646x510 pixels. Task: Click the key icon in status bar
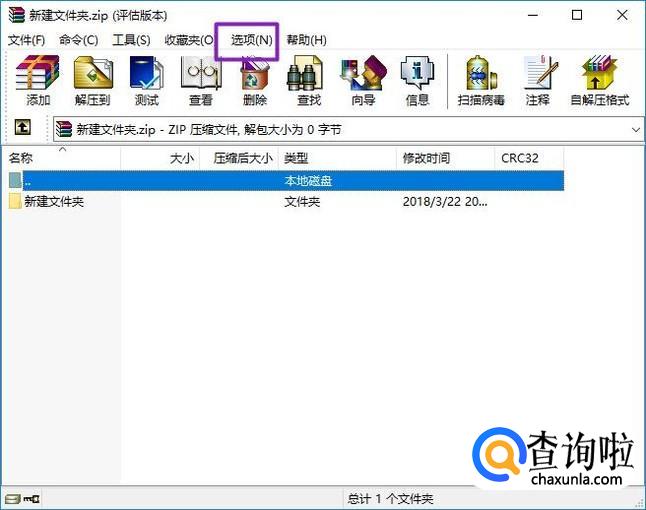(31, 499)
